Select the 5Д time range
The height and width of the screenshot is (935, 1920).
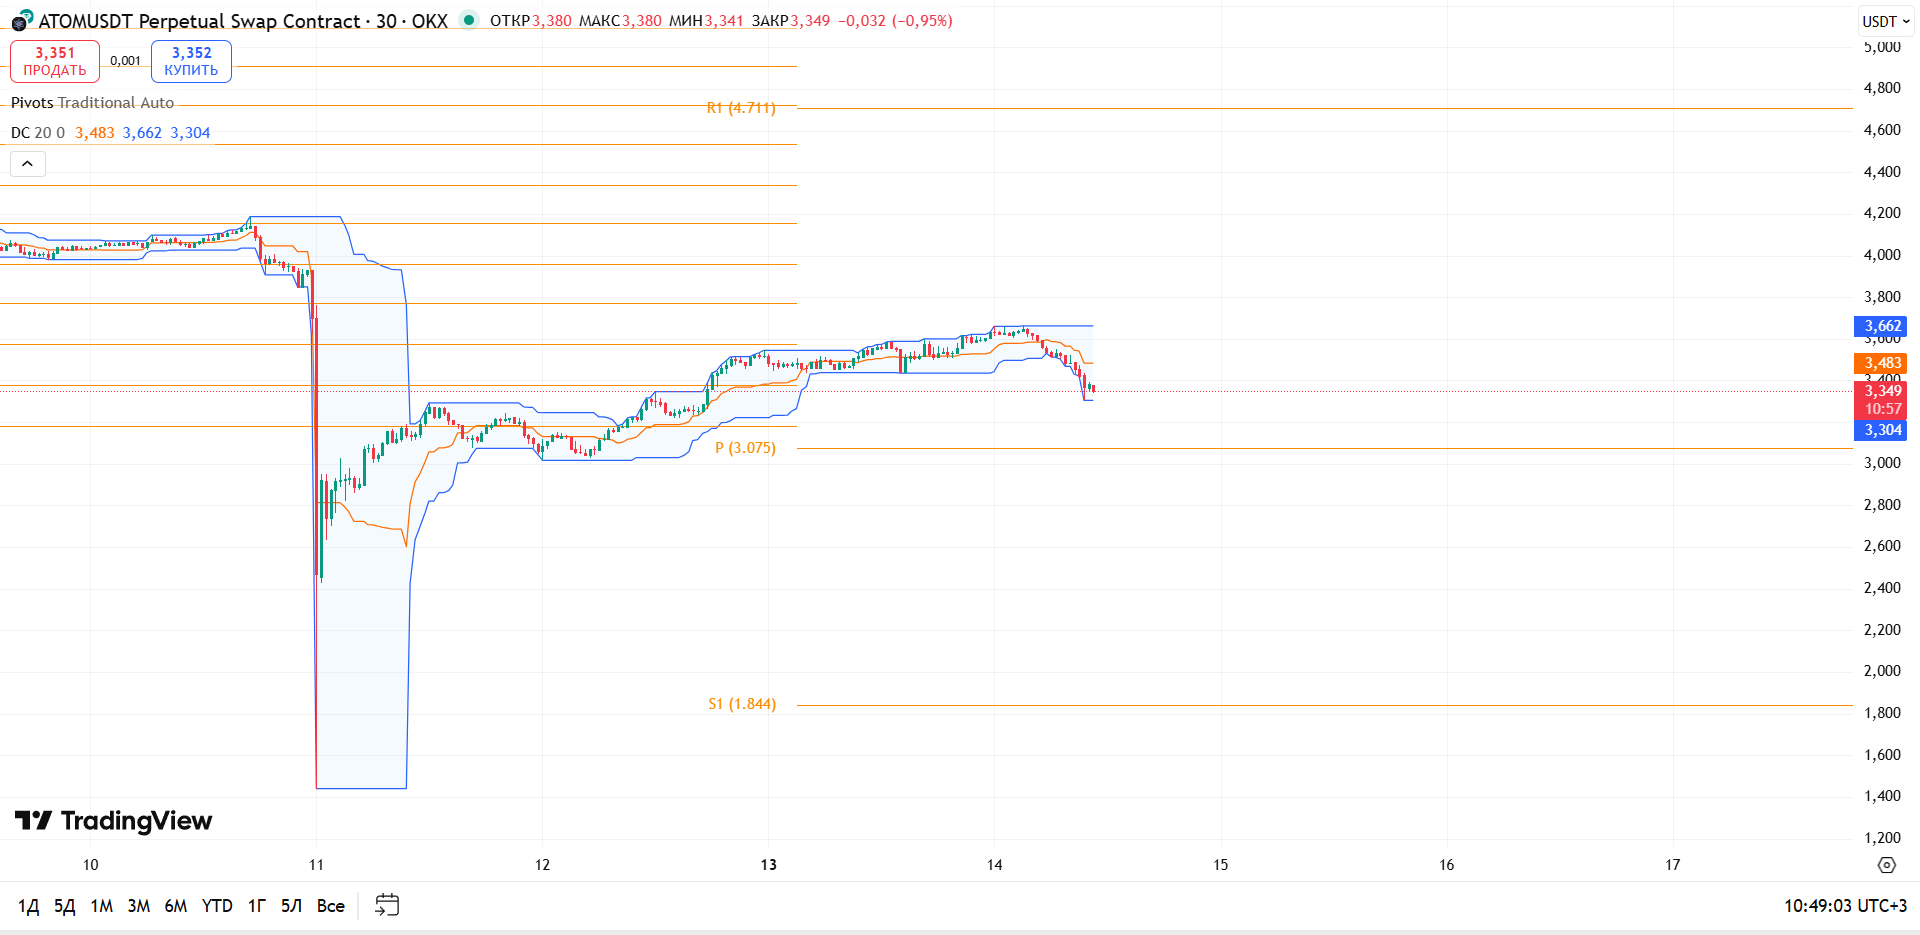click(65, 906)
